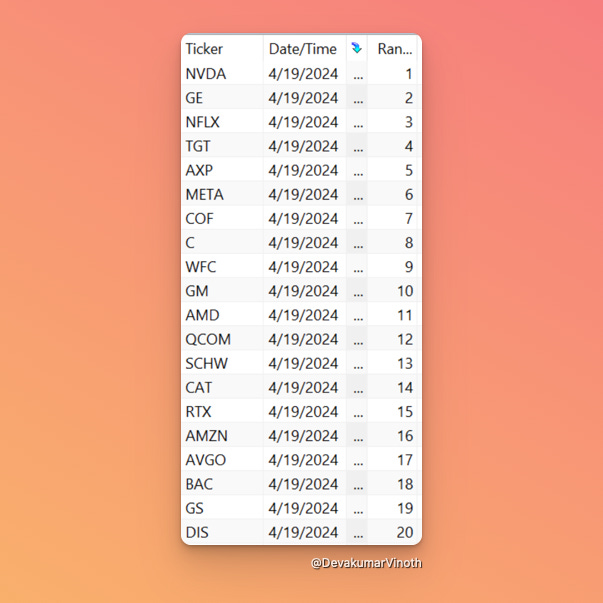Click the truncated Ran... column header
This screenshot has height=603, width=603.
click(394, 48)
